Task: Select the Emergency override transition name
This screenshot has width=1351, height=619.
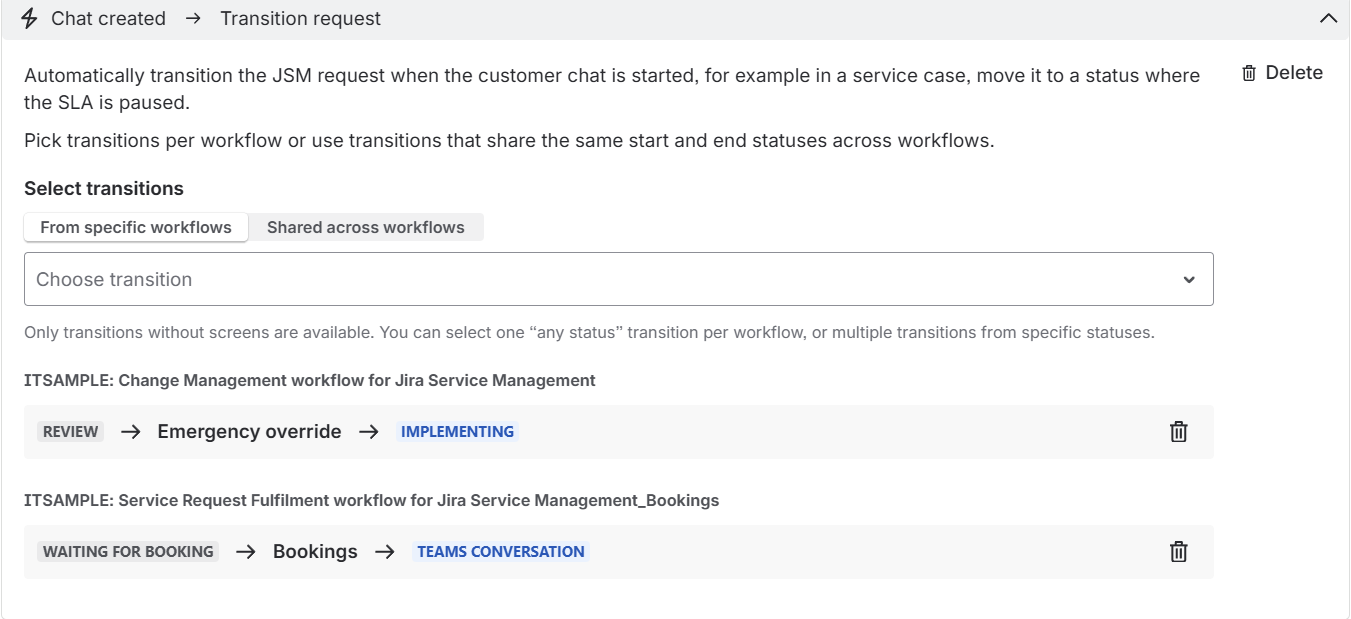Action: [x=249, y=432]
